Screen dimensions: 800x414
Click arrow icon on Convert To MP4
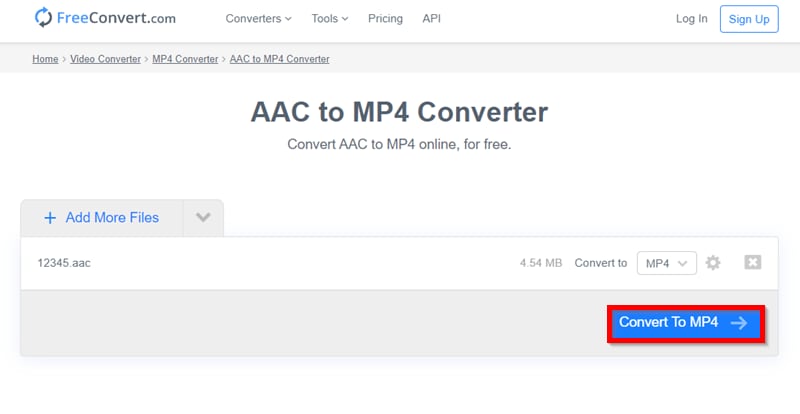click(739, 323)
